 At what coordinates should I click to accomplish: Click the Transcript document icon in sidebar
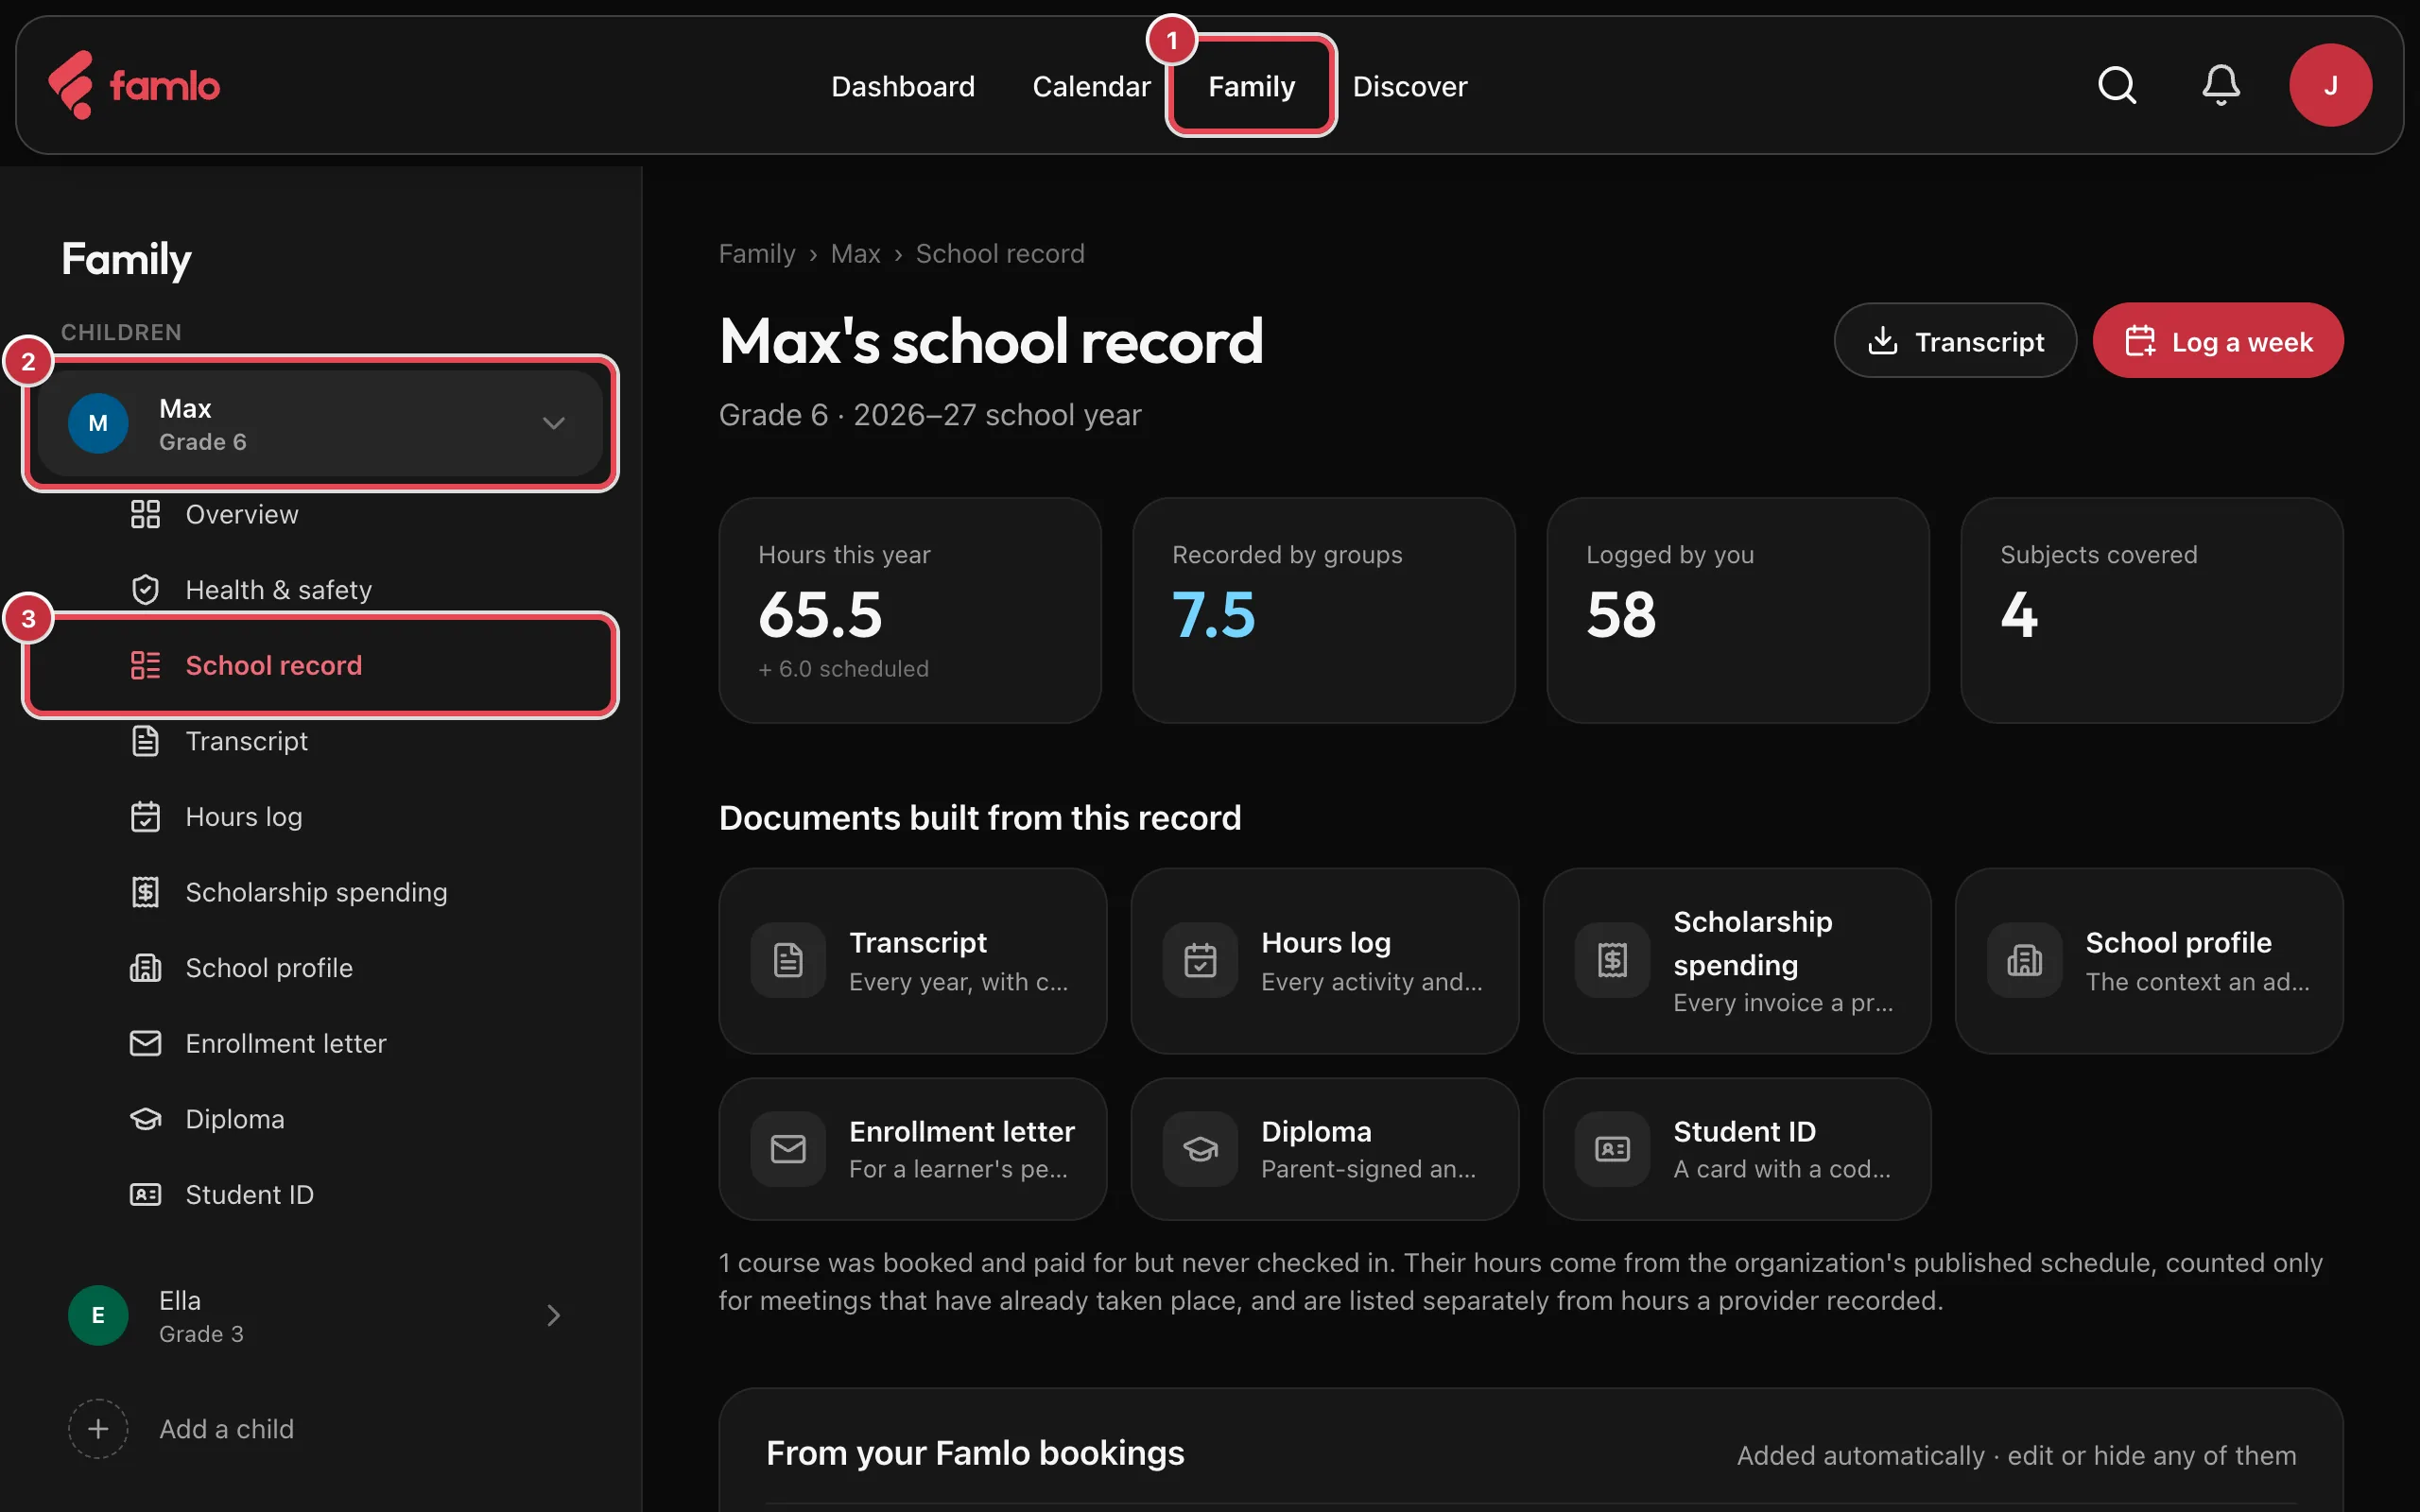coord(145,741)
